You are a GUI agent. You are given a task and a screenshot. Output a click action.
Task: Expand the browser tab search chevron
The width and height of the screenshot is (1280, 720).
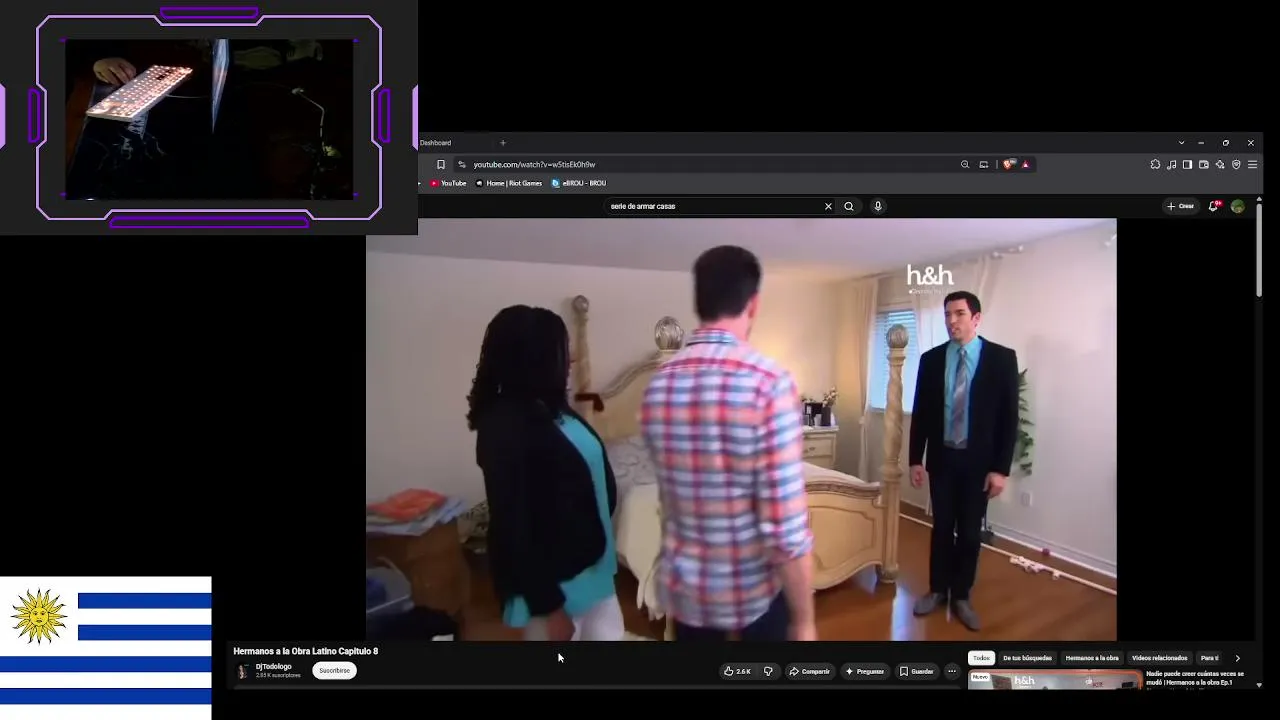point(1181,143)
